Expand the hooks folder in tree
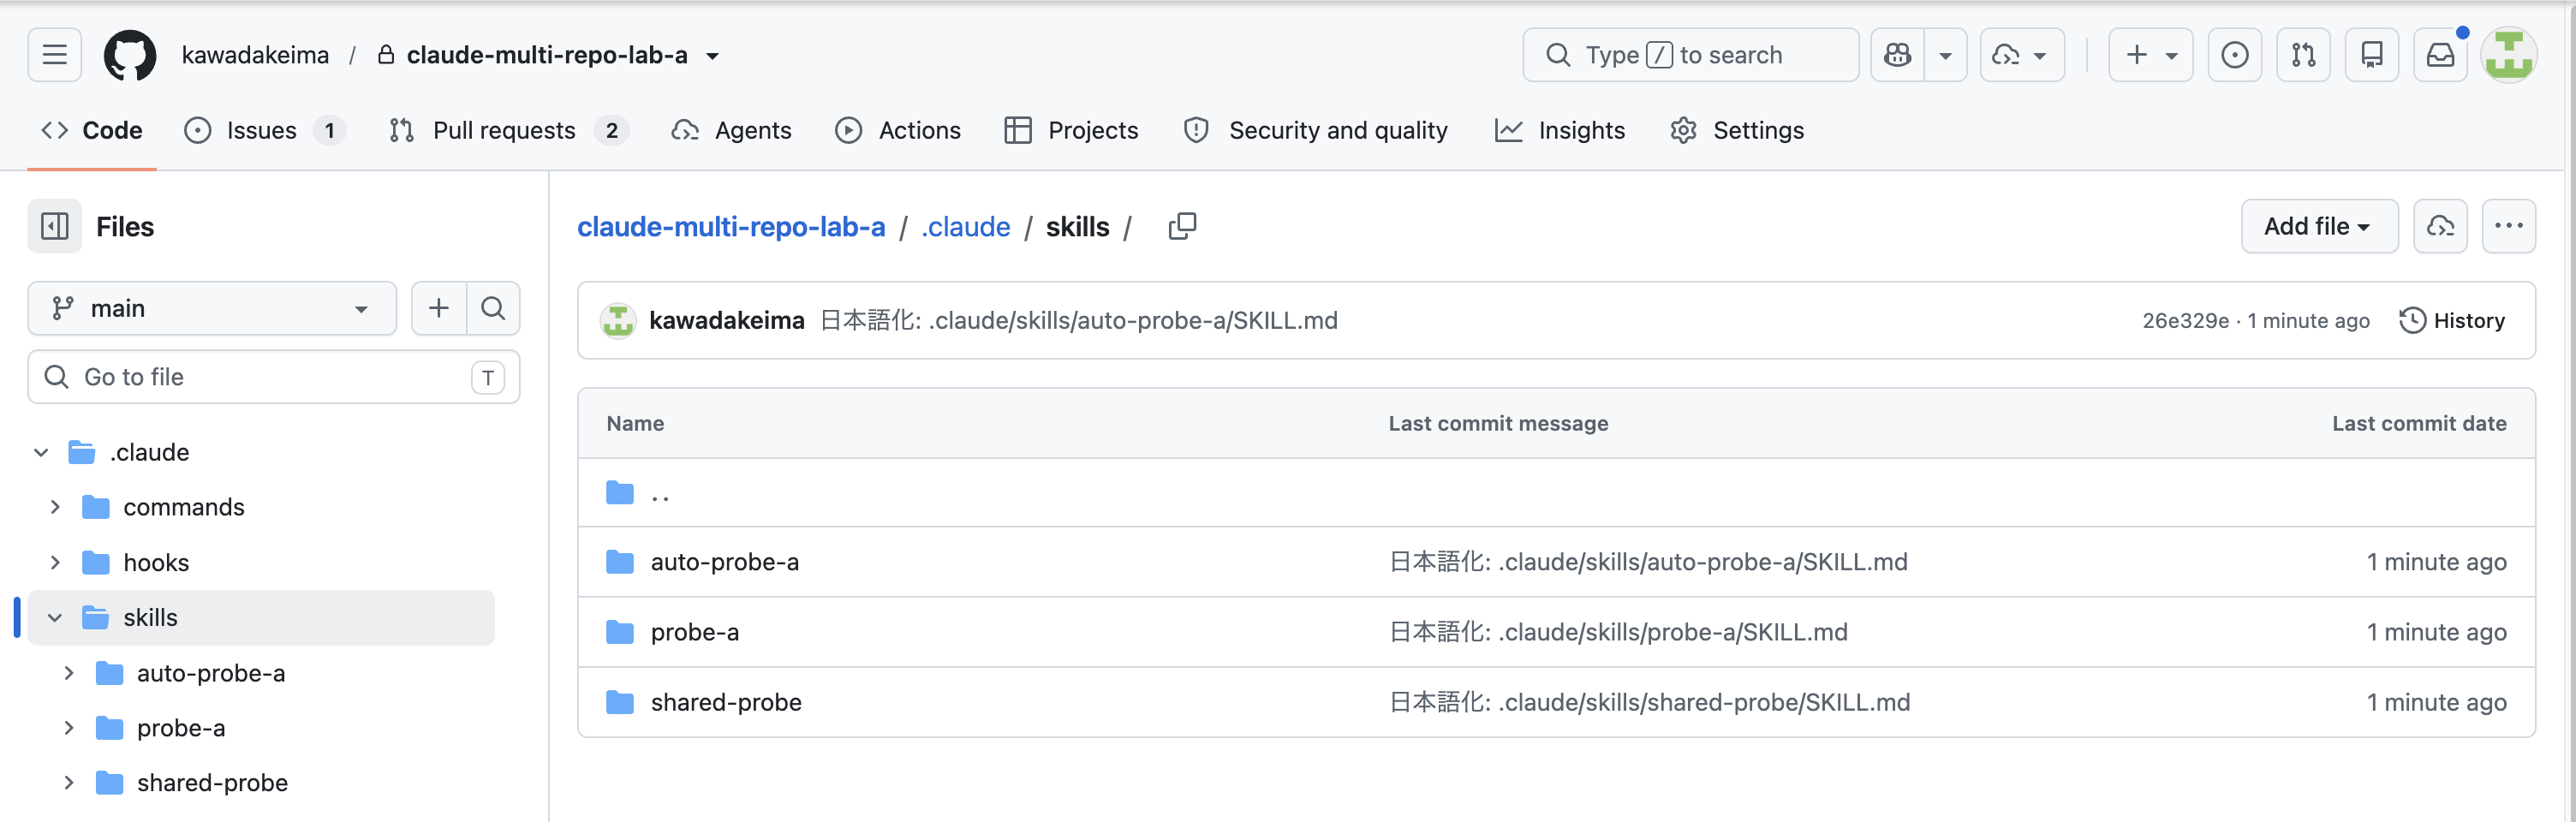 (55, 562)
